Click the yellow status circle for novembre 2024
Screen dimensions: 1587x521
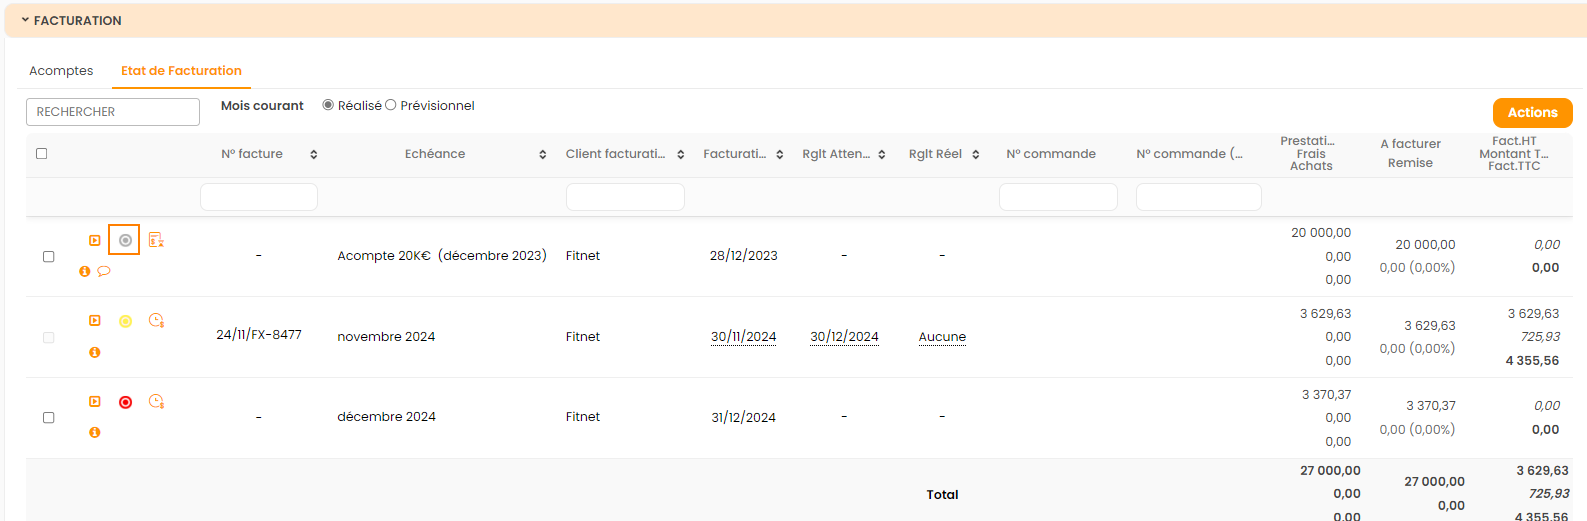tap(125, 321)
